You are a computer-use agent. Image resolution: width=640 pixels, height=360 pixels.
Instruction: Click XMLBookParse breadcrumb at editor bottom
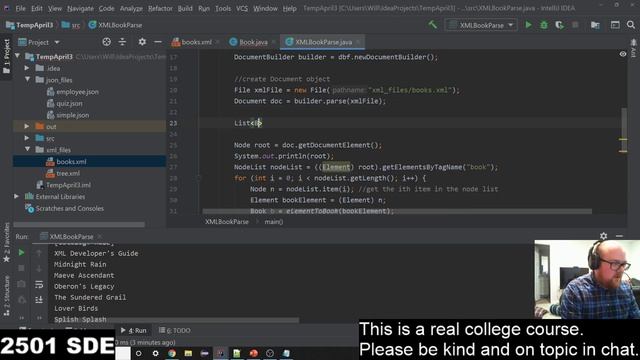point(227,222)
